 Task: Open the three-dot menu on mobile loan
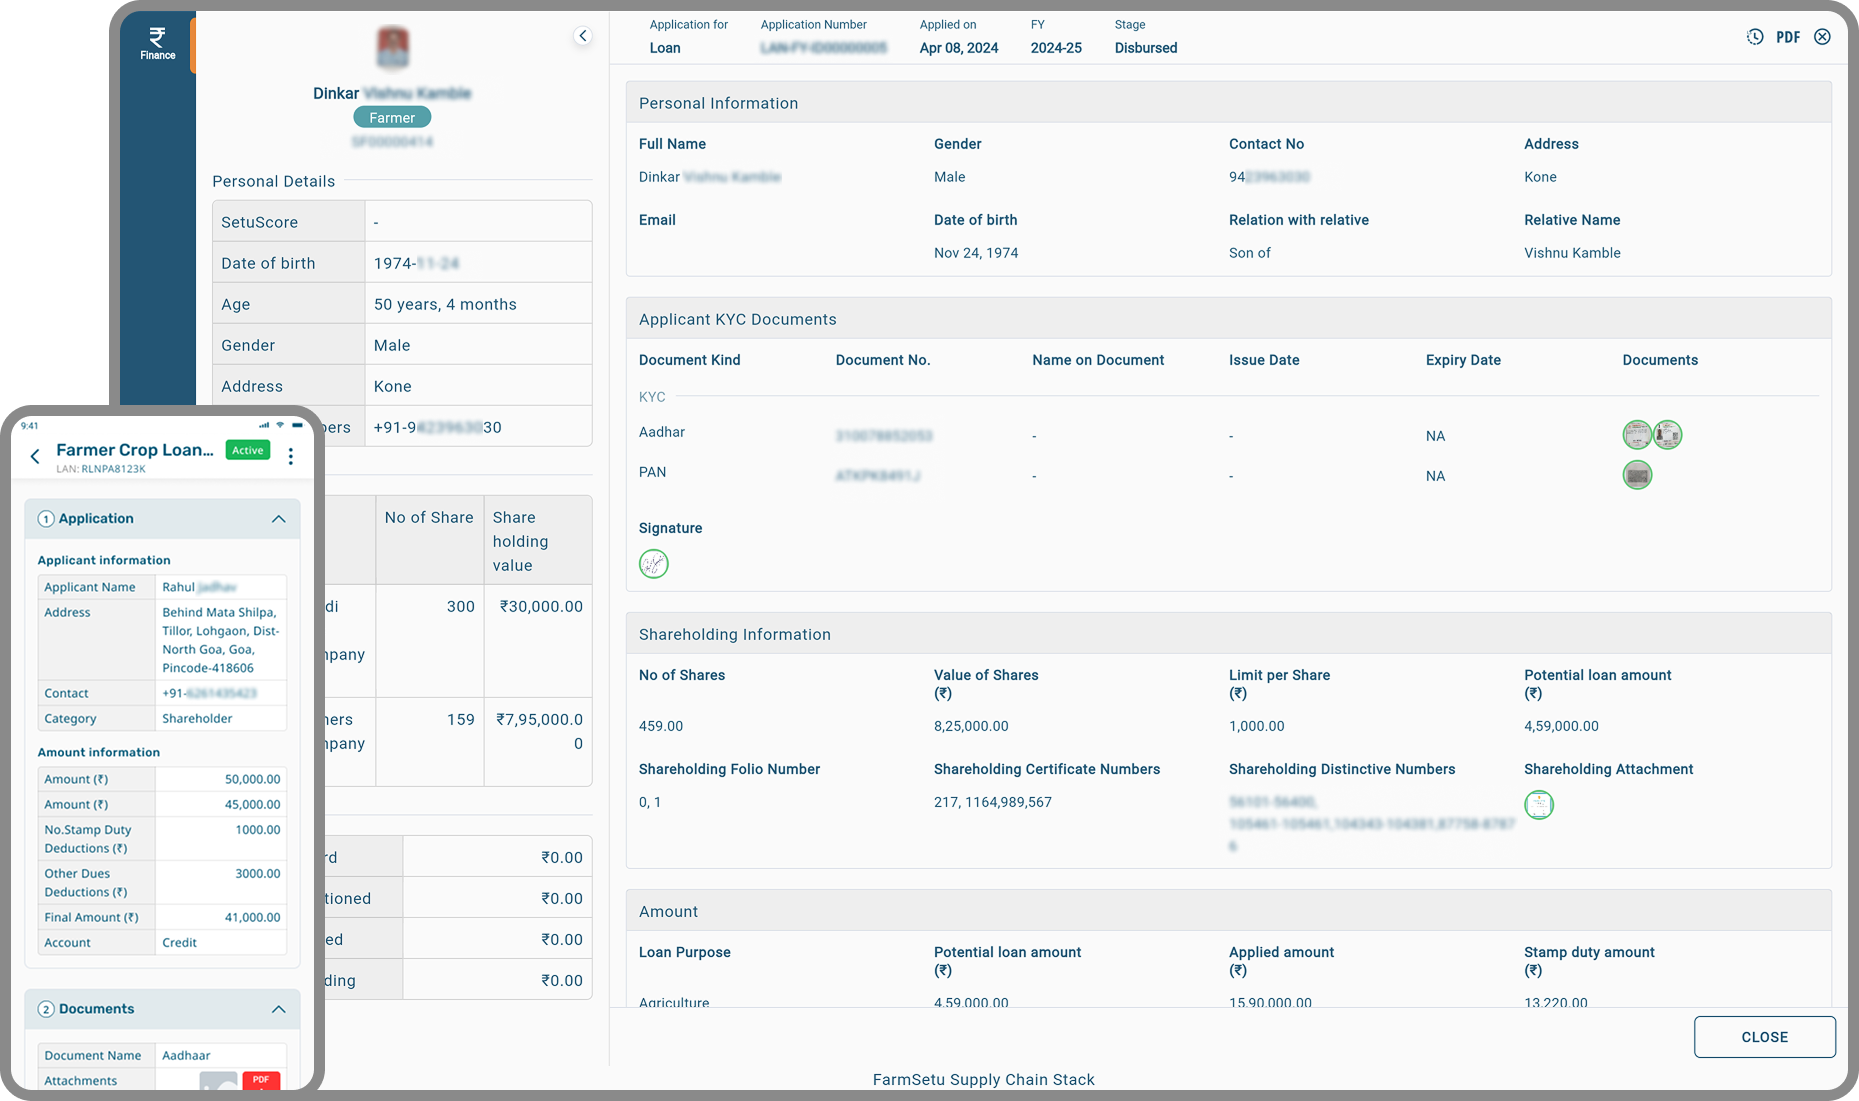(x=291, y=457)
